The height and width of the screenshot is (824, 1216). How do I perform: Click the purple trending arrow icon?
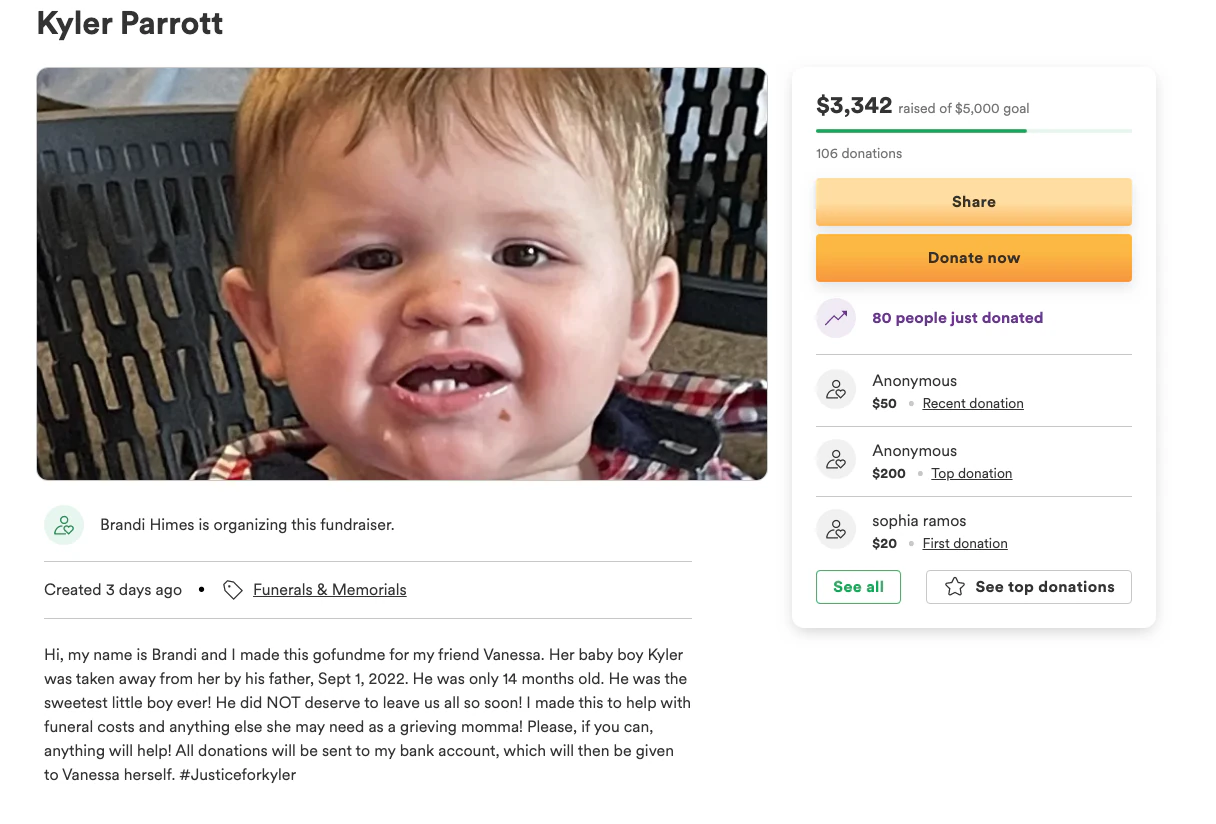(836, 318)
